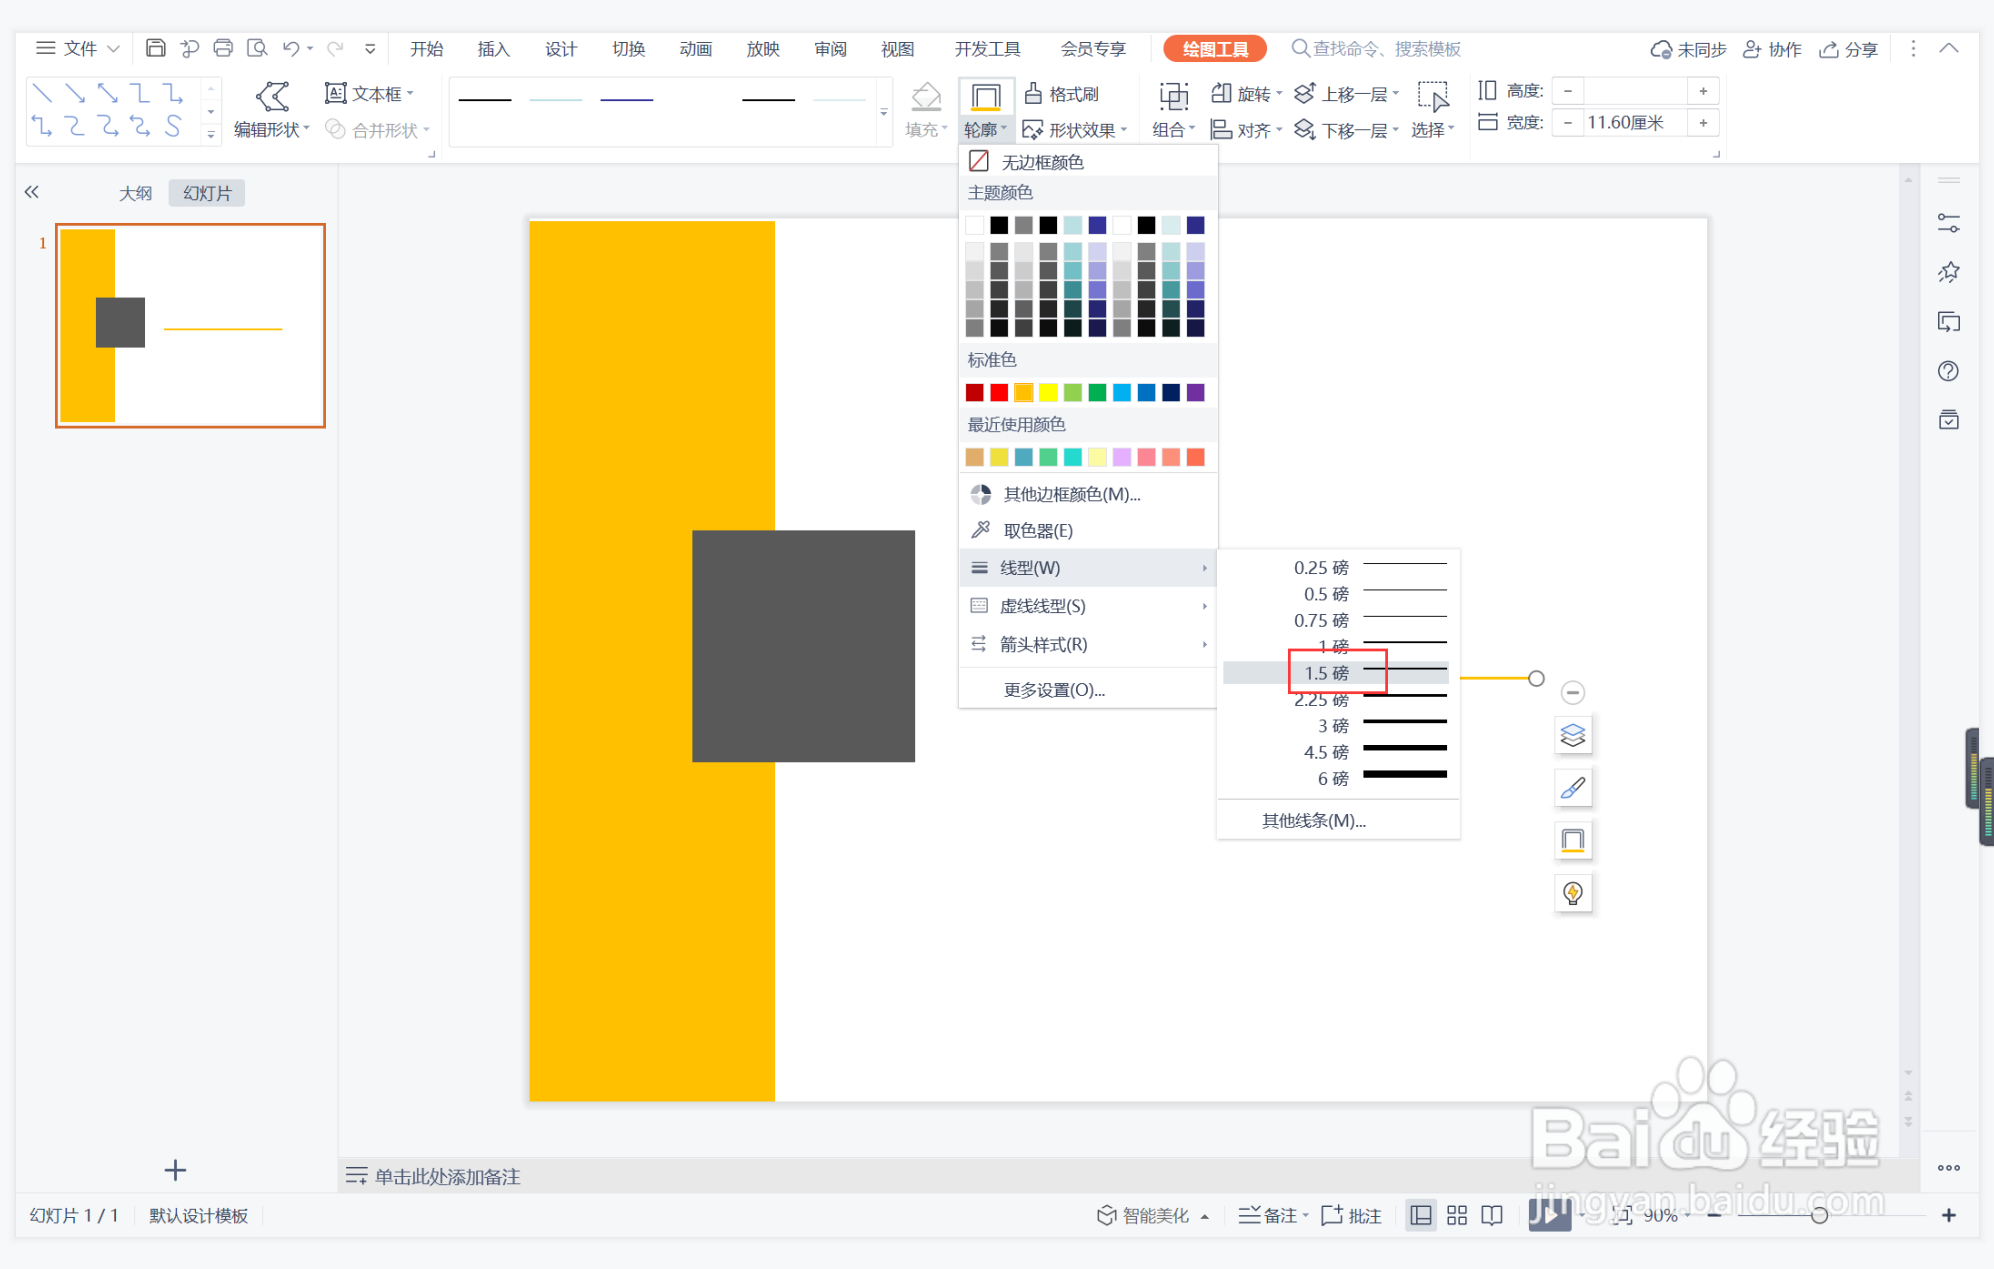
Task: Open the Insert (插入) ribbon tab
Action: pos(493,49)
